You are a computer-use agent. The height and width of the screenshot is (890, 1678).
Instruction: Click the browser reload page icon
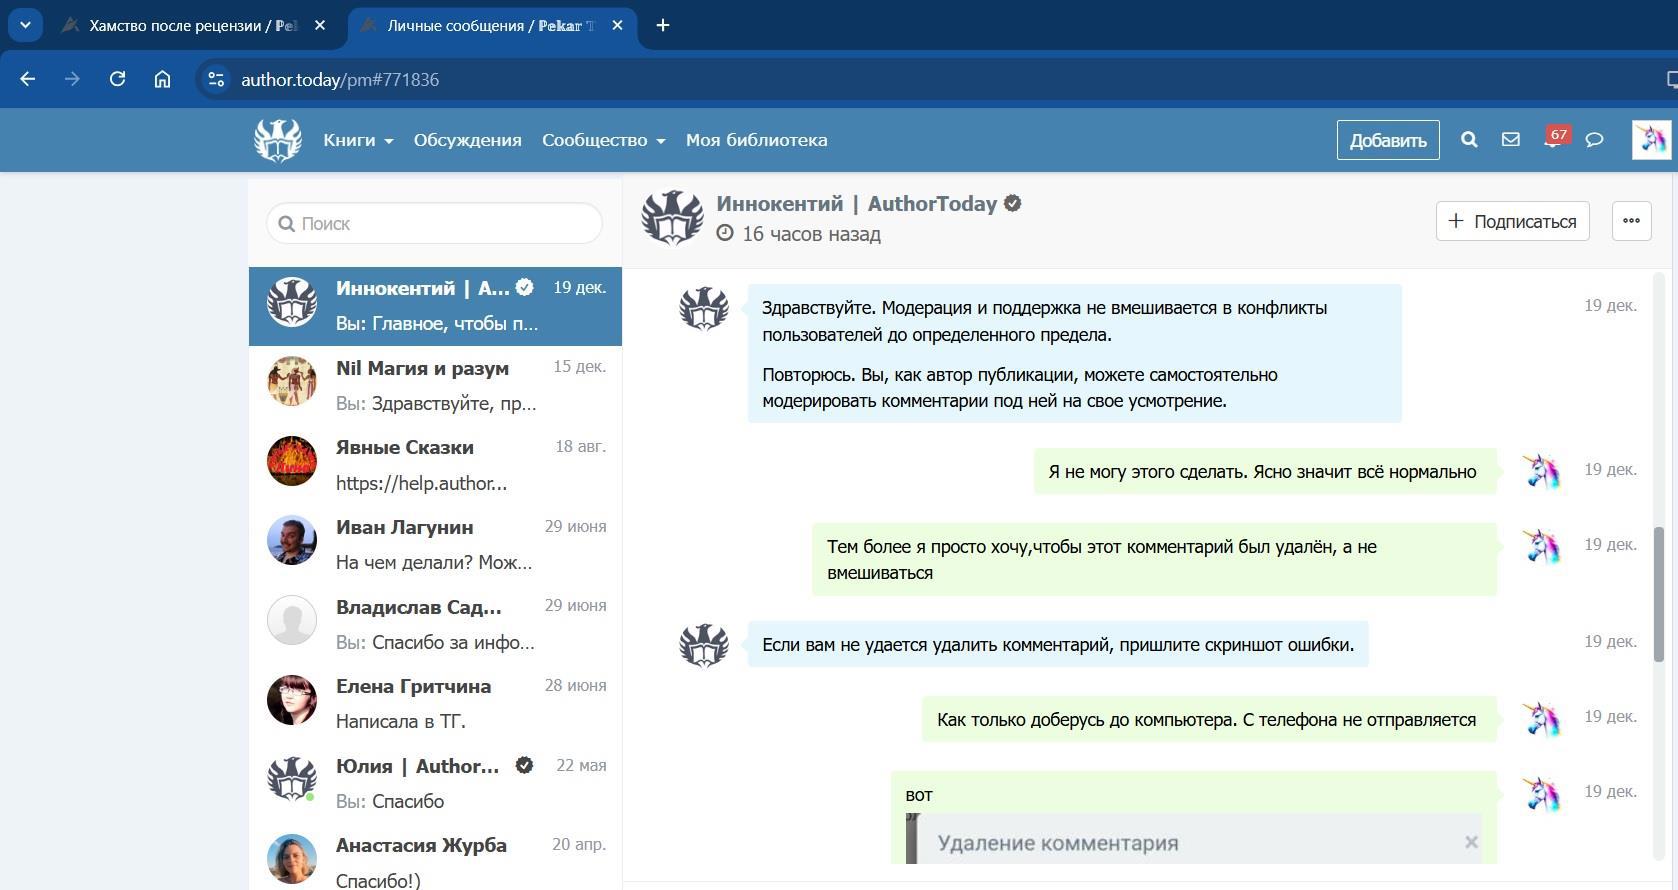pyautogui.click(x=117, y=79)
